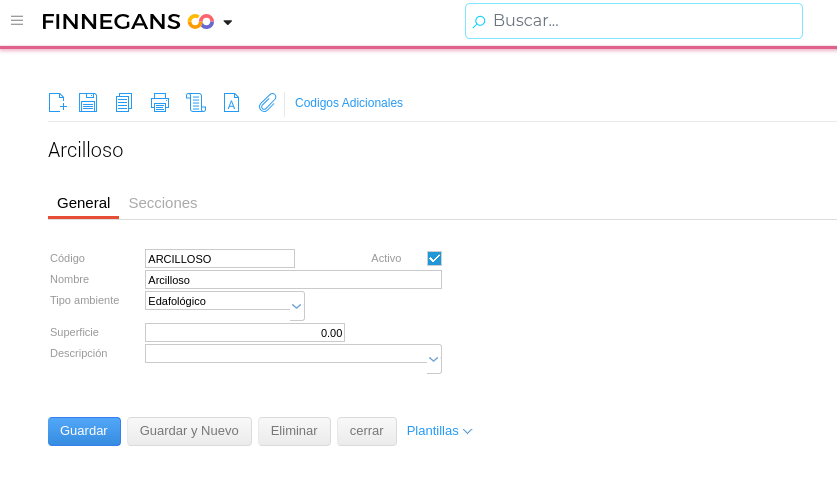Switch to the Secciones tab
This screenshot has width=837, height=479.
pyautogui.click(x=163, y=203)
